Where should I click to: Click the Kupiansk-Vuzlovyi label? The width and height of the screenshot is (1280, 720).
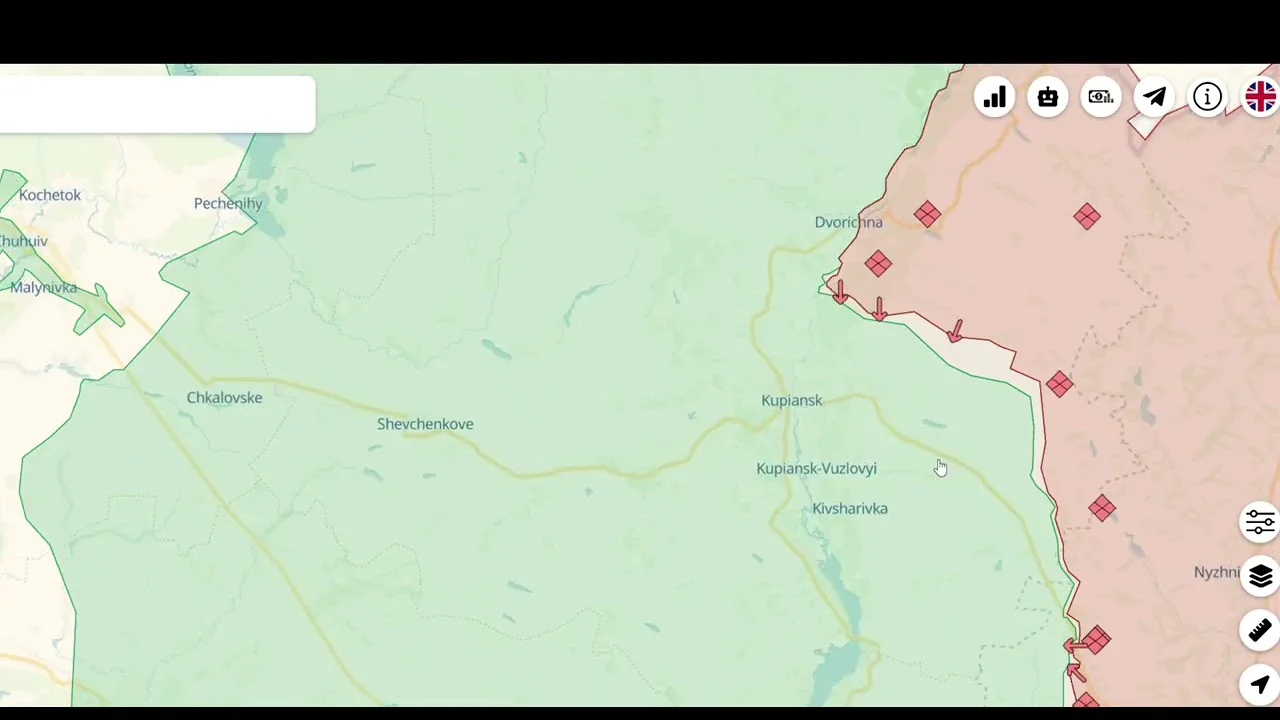[x=817, y=468]
